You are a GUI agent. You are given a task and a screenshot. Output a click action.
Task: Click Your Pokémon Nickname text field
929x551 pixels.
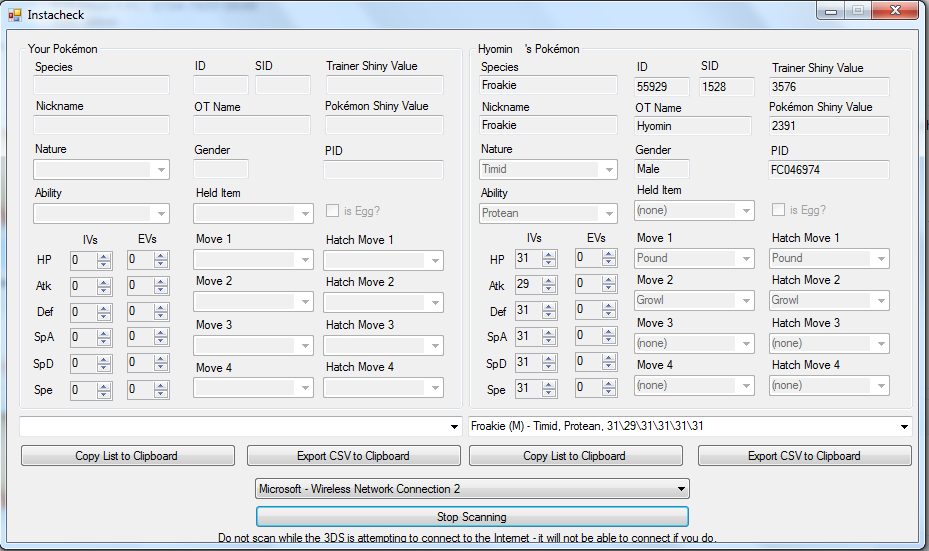click(102, 125)
